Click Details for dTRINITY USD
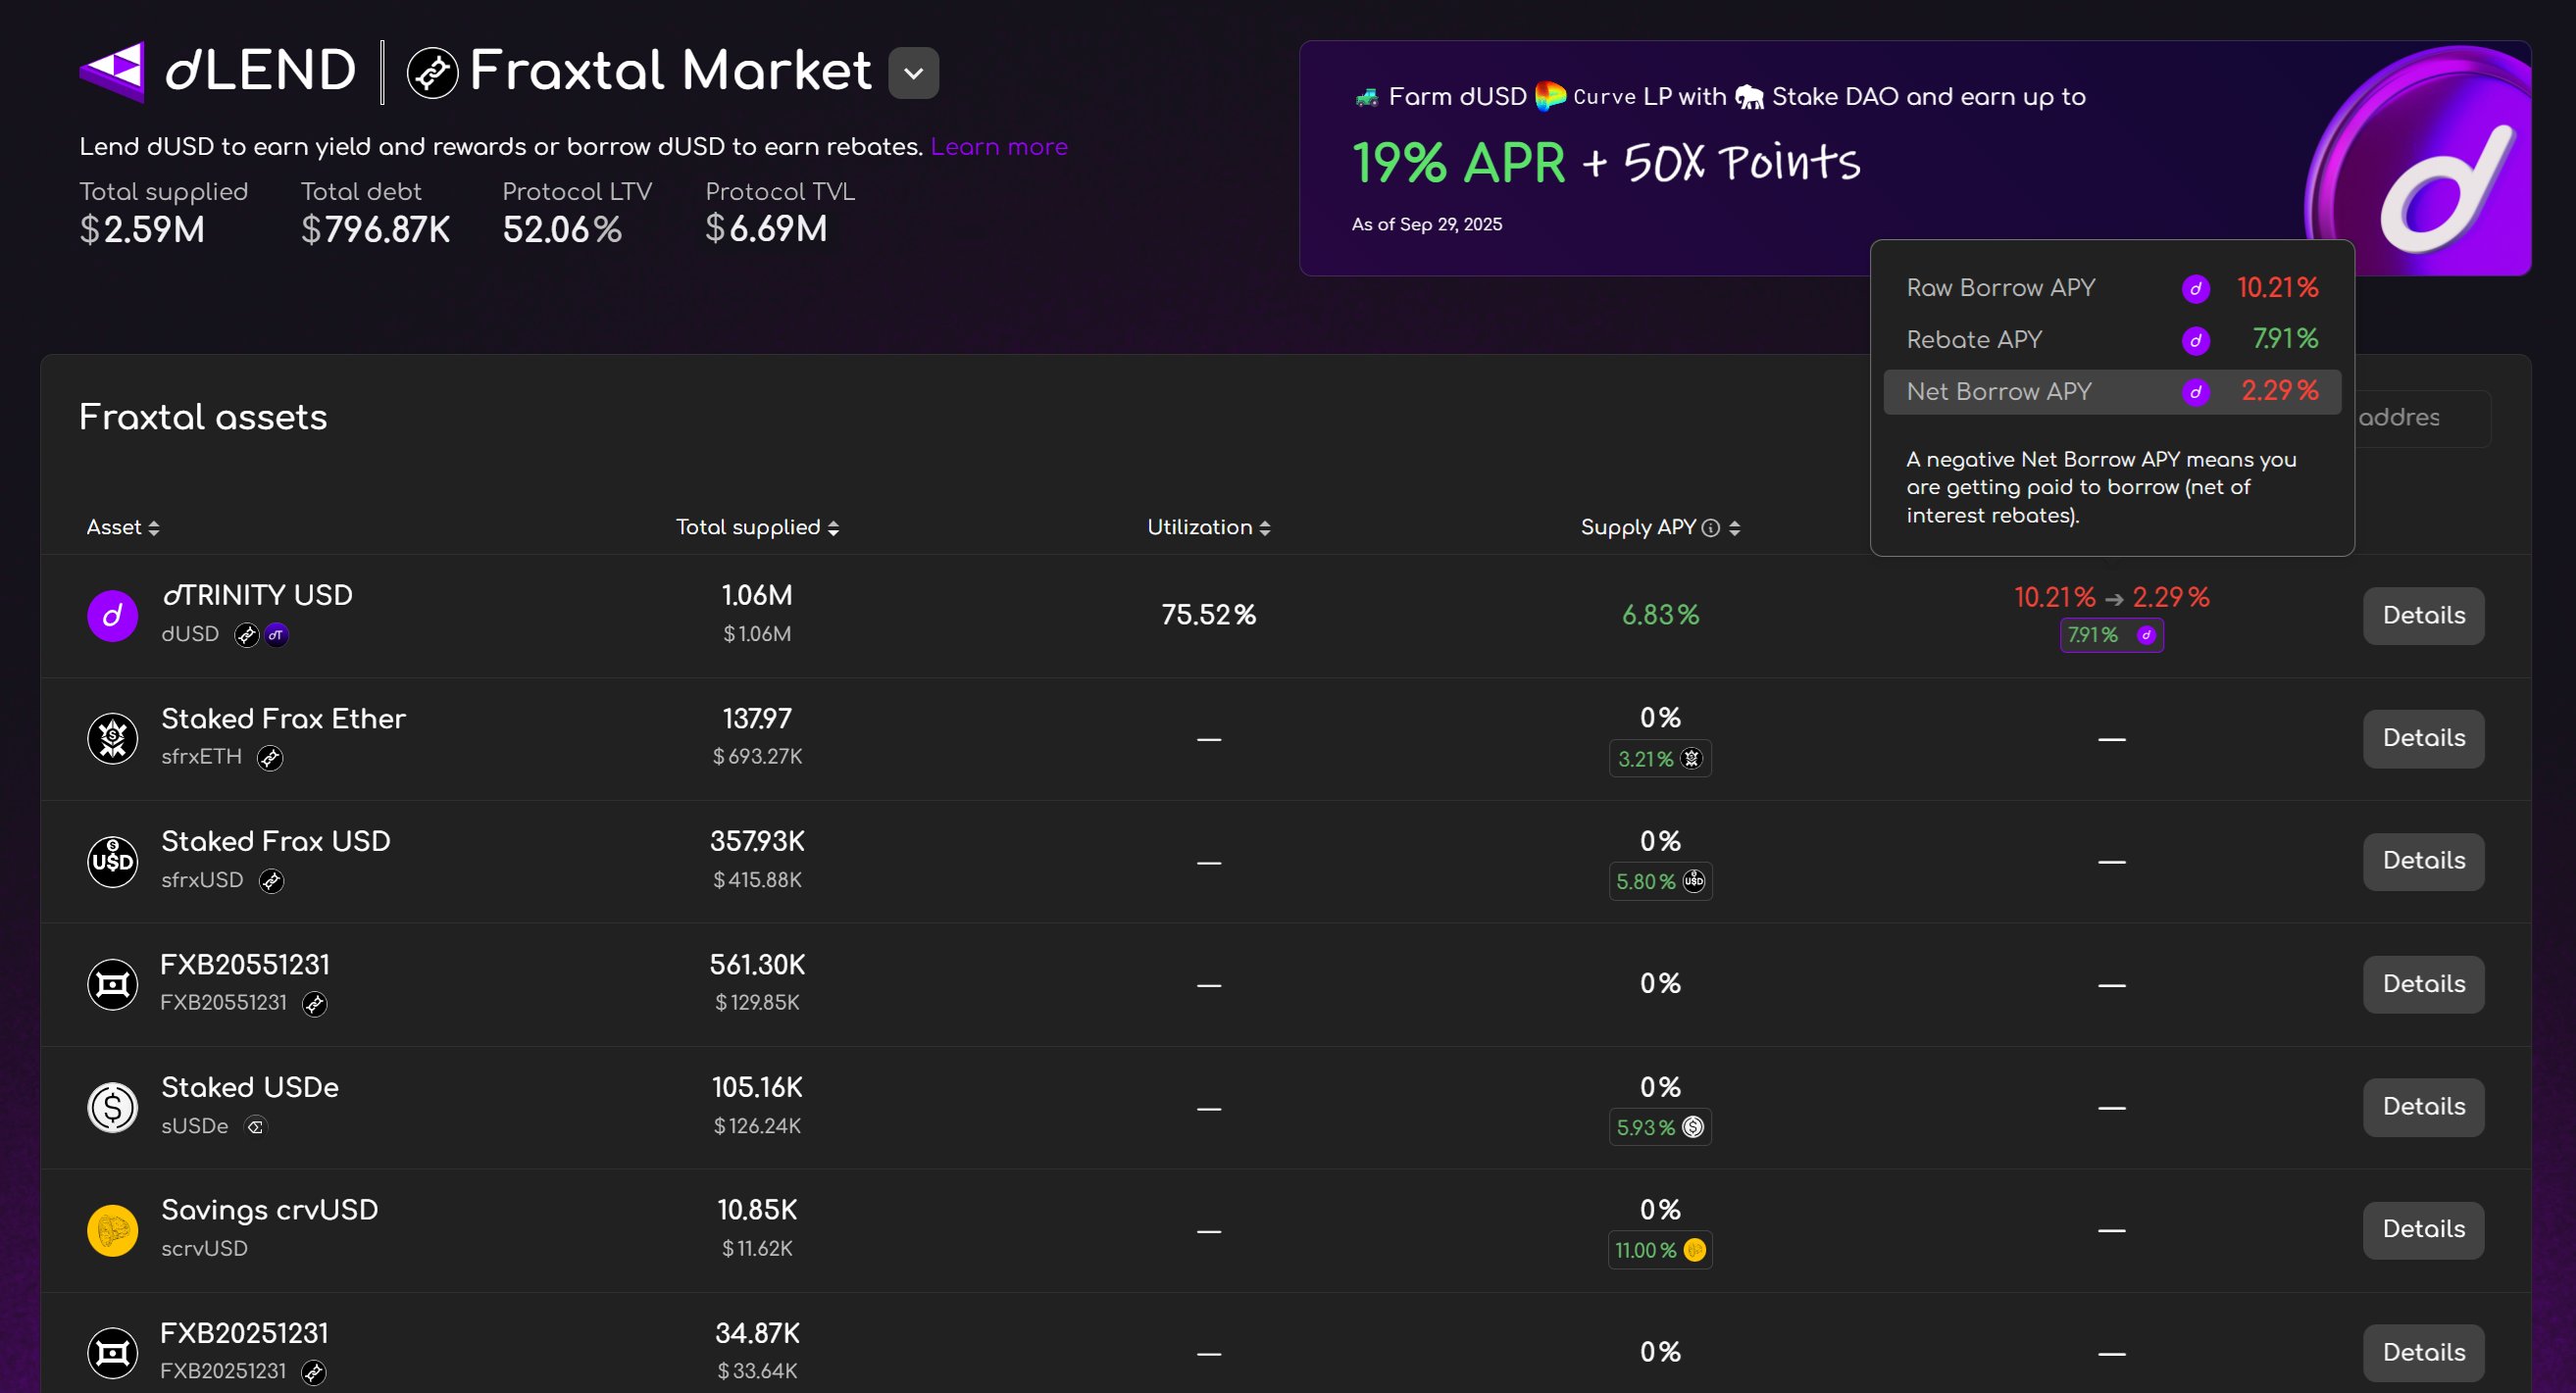 (x=2423, y=616)
